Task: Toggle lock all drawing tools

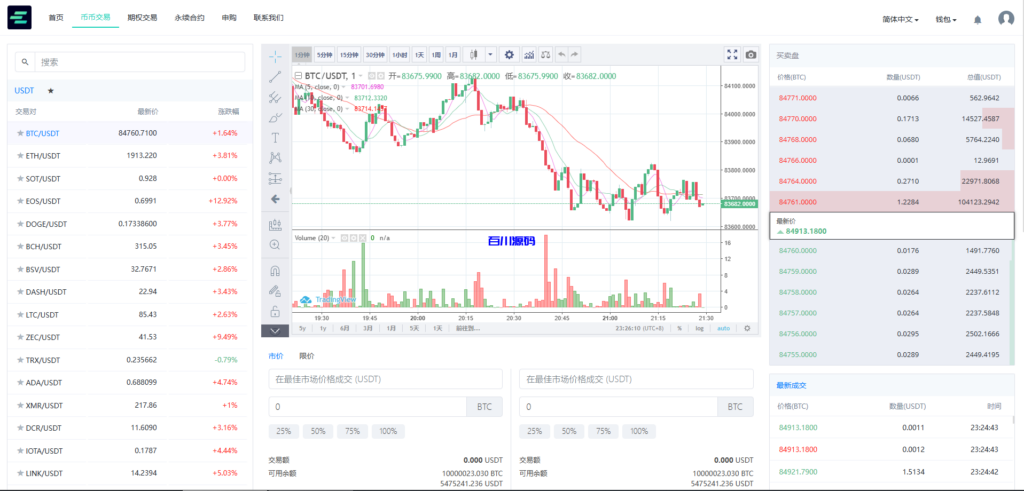Action: coord(275,311)
